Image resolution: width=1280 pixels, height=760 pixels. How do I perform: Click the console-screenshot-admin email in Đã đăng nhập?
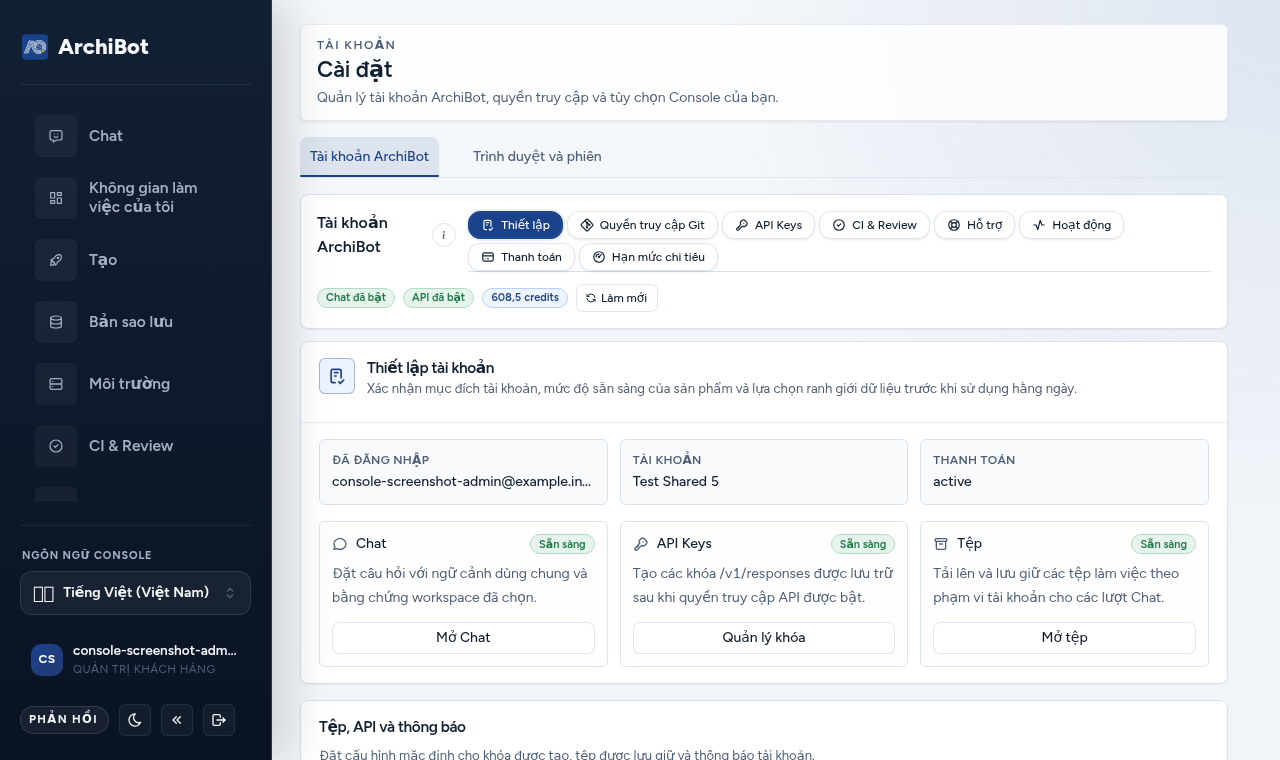(462, 481)
